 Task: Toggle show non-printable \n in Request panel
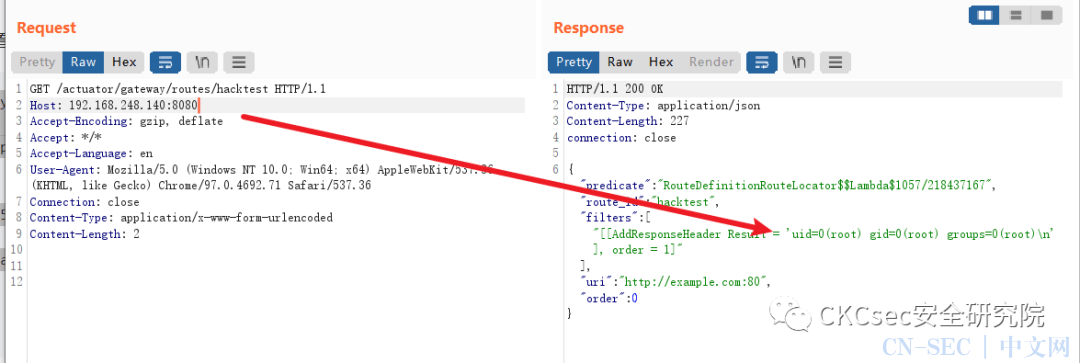point(202,62)
